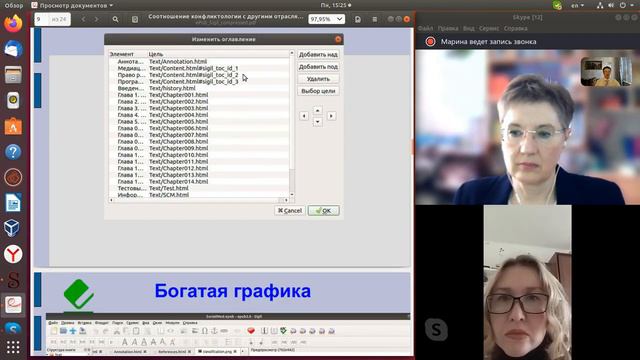Viewport: 640px width, 360px height.
Task: Open volume control in system tray
Action: point(611,5)
